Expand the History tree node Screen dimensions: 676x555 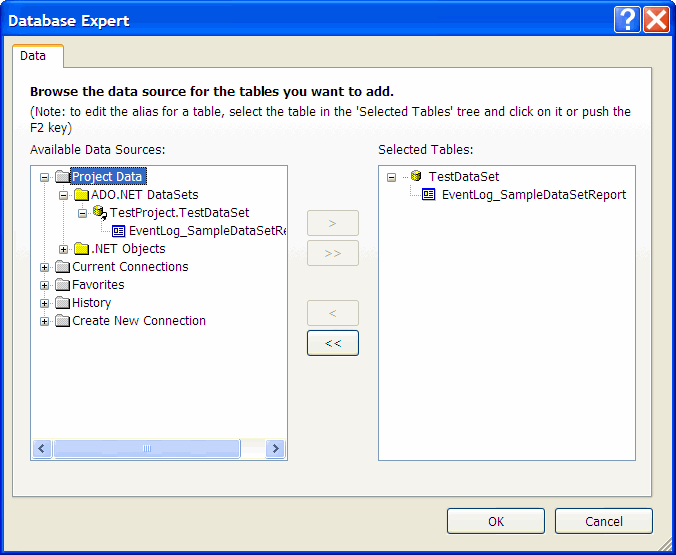44,304
